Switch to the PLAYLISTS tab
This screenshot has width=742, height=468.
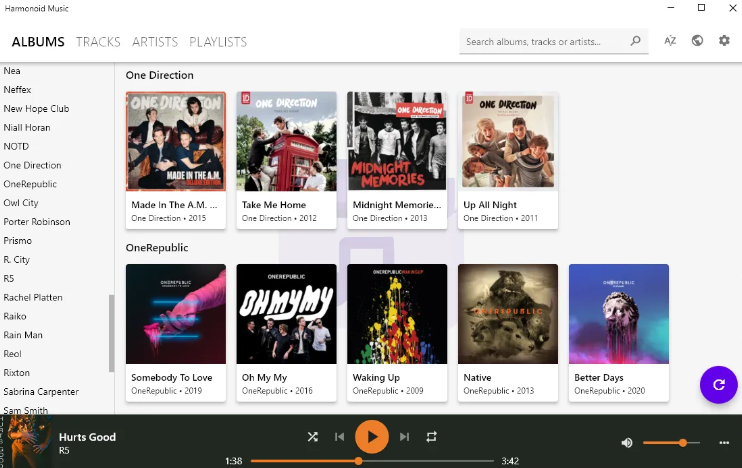(218, 42)
